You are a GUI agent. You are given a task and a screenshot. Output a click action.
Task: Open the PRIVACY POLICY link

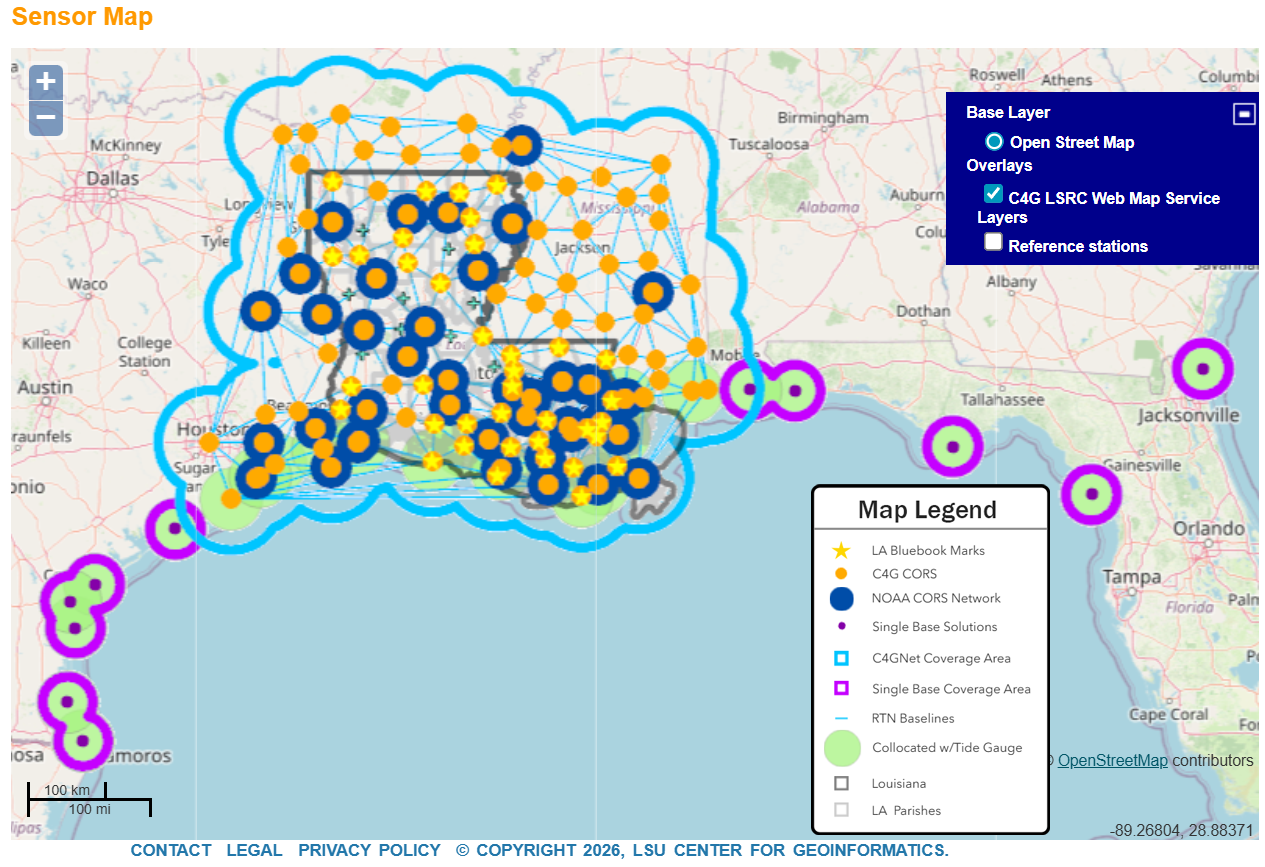coord(369,850)
